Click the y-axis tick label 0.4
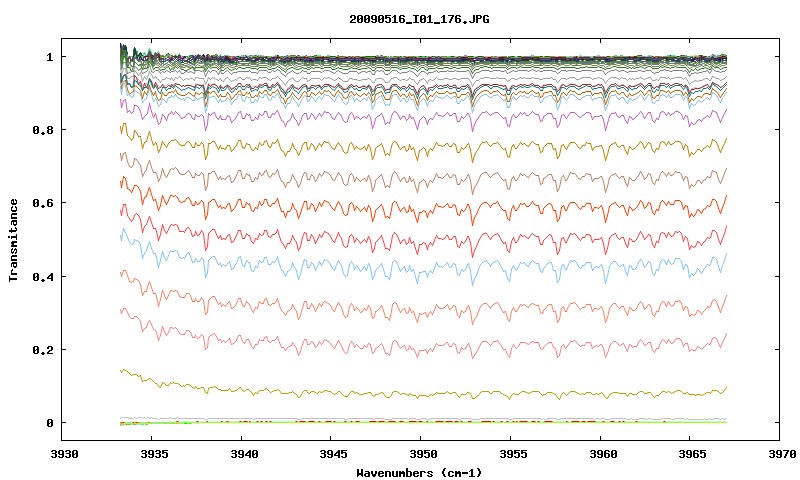 point(43,276)
